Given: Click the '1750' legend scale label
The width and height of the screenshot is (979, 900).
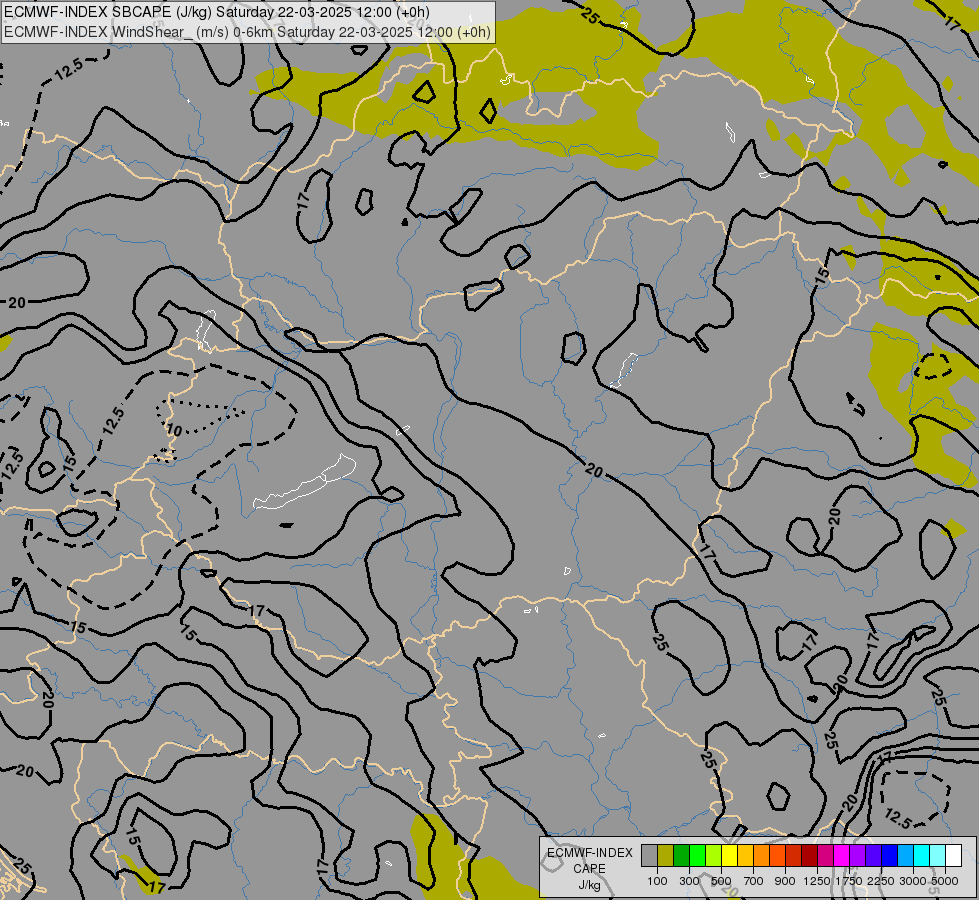Looking at the screenshot, I should click(849, 881).
